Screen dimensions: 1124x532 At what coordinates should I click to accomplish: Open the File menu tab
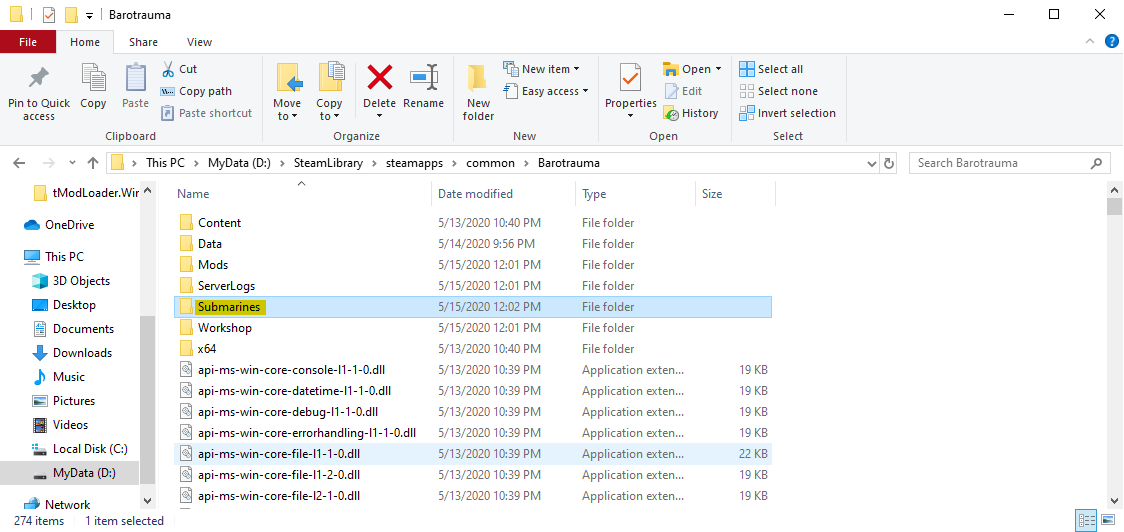point(28,42)
